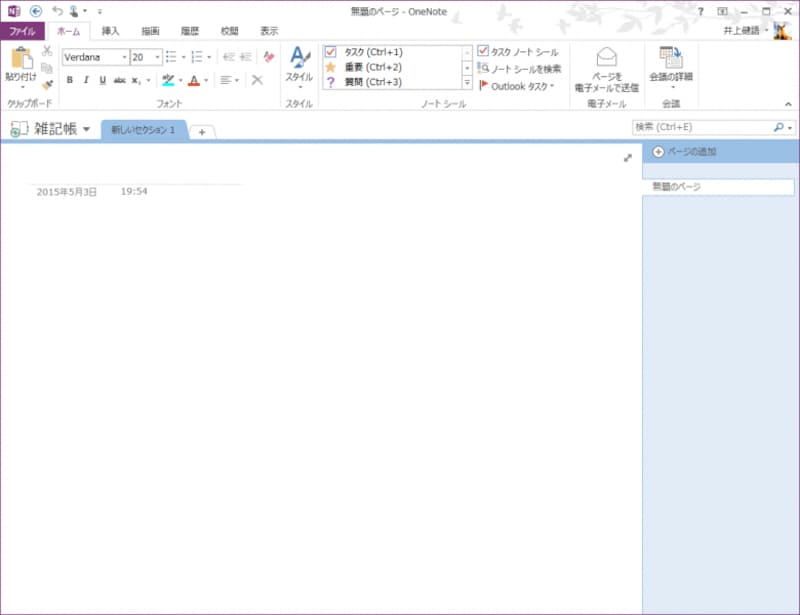Screen dimensions: 800x615
Task: Send page by email envelope icon
Action: pos(606,58)
